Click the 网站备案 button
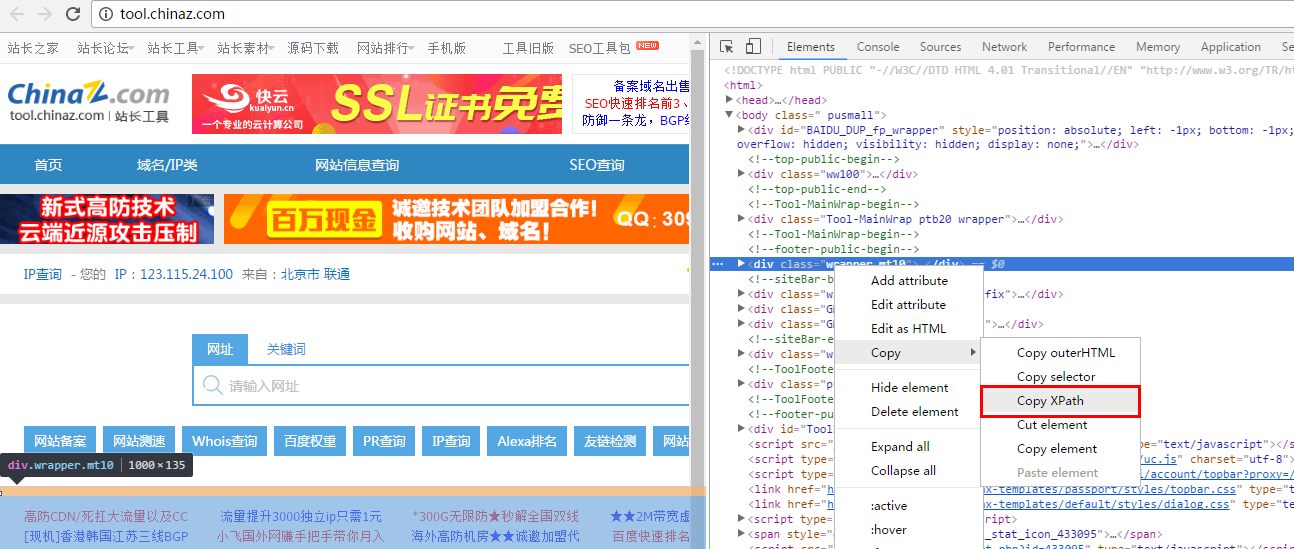The height and width of the screenshot is (549, 1294). coord(60,441)
